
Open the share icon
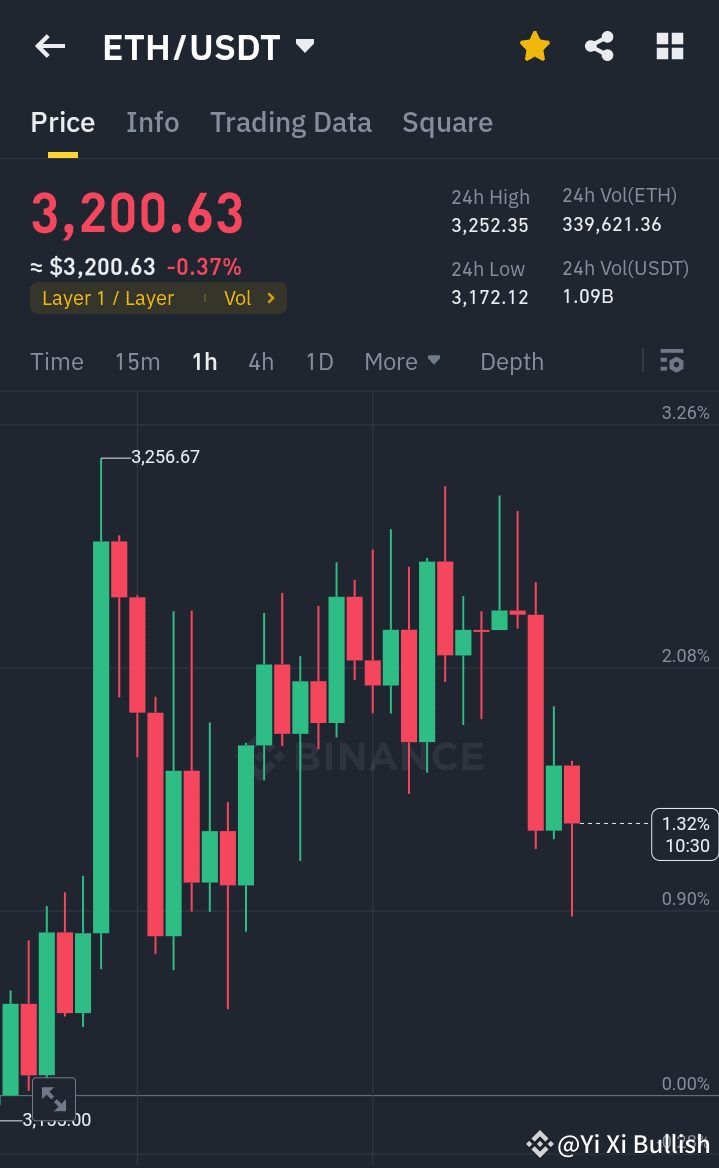599,46
